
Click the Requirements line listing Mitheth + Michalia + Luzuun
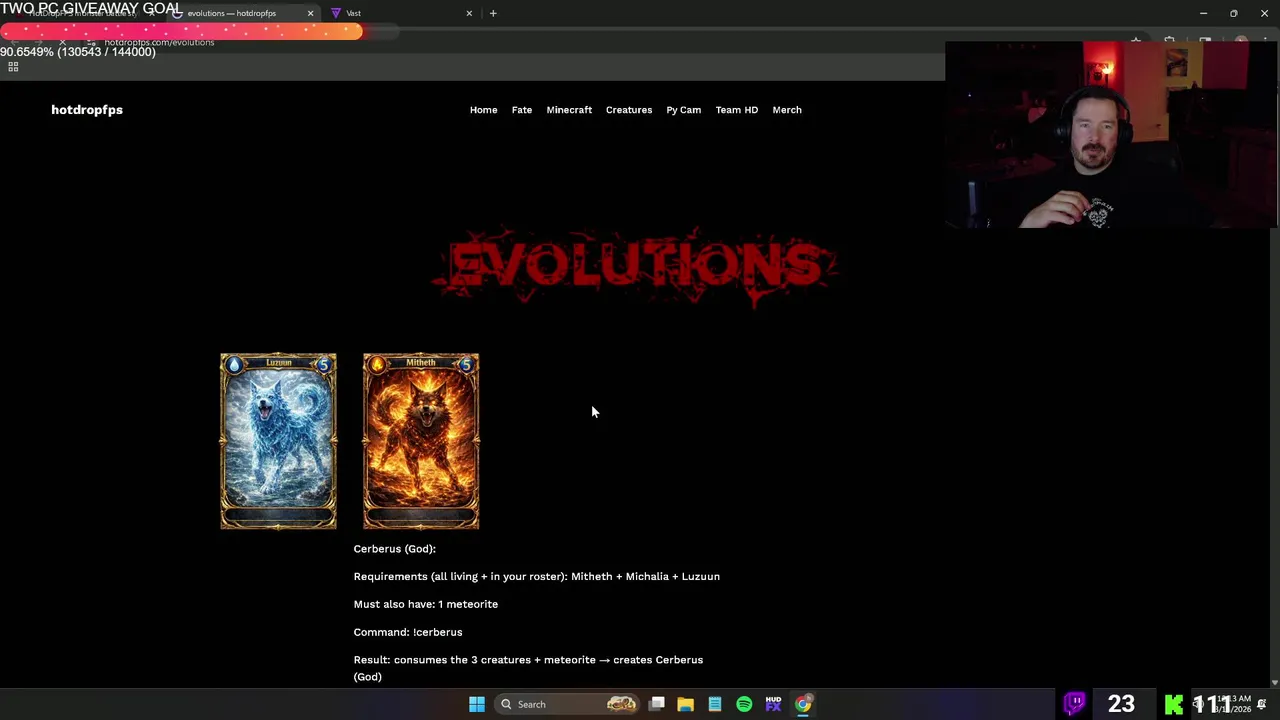click(x=536, y=577)
